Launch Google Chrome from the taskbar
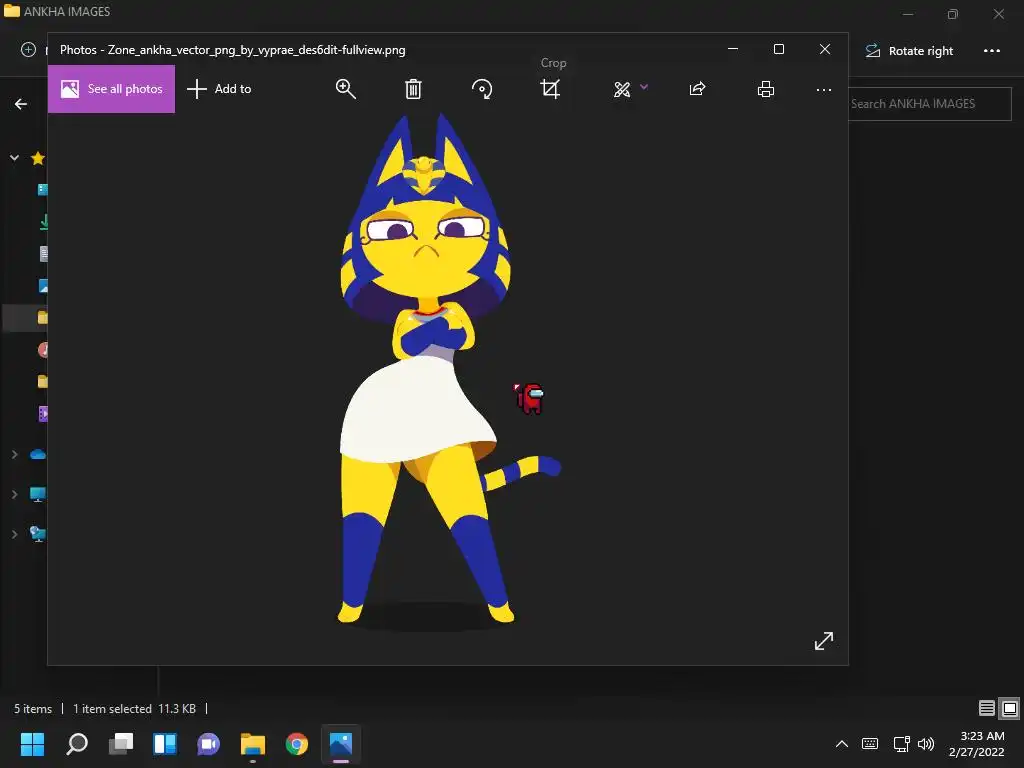Viewport: 1024px width, 768px height. pyautogui.click(x=296, y=744)
